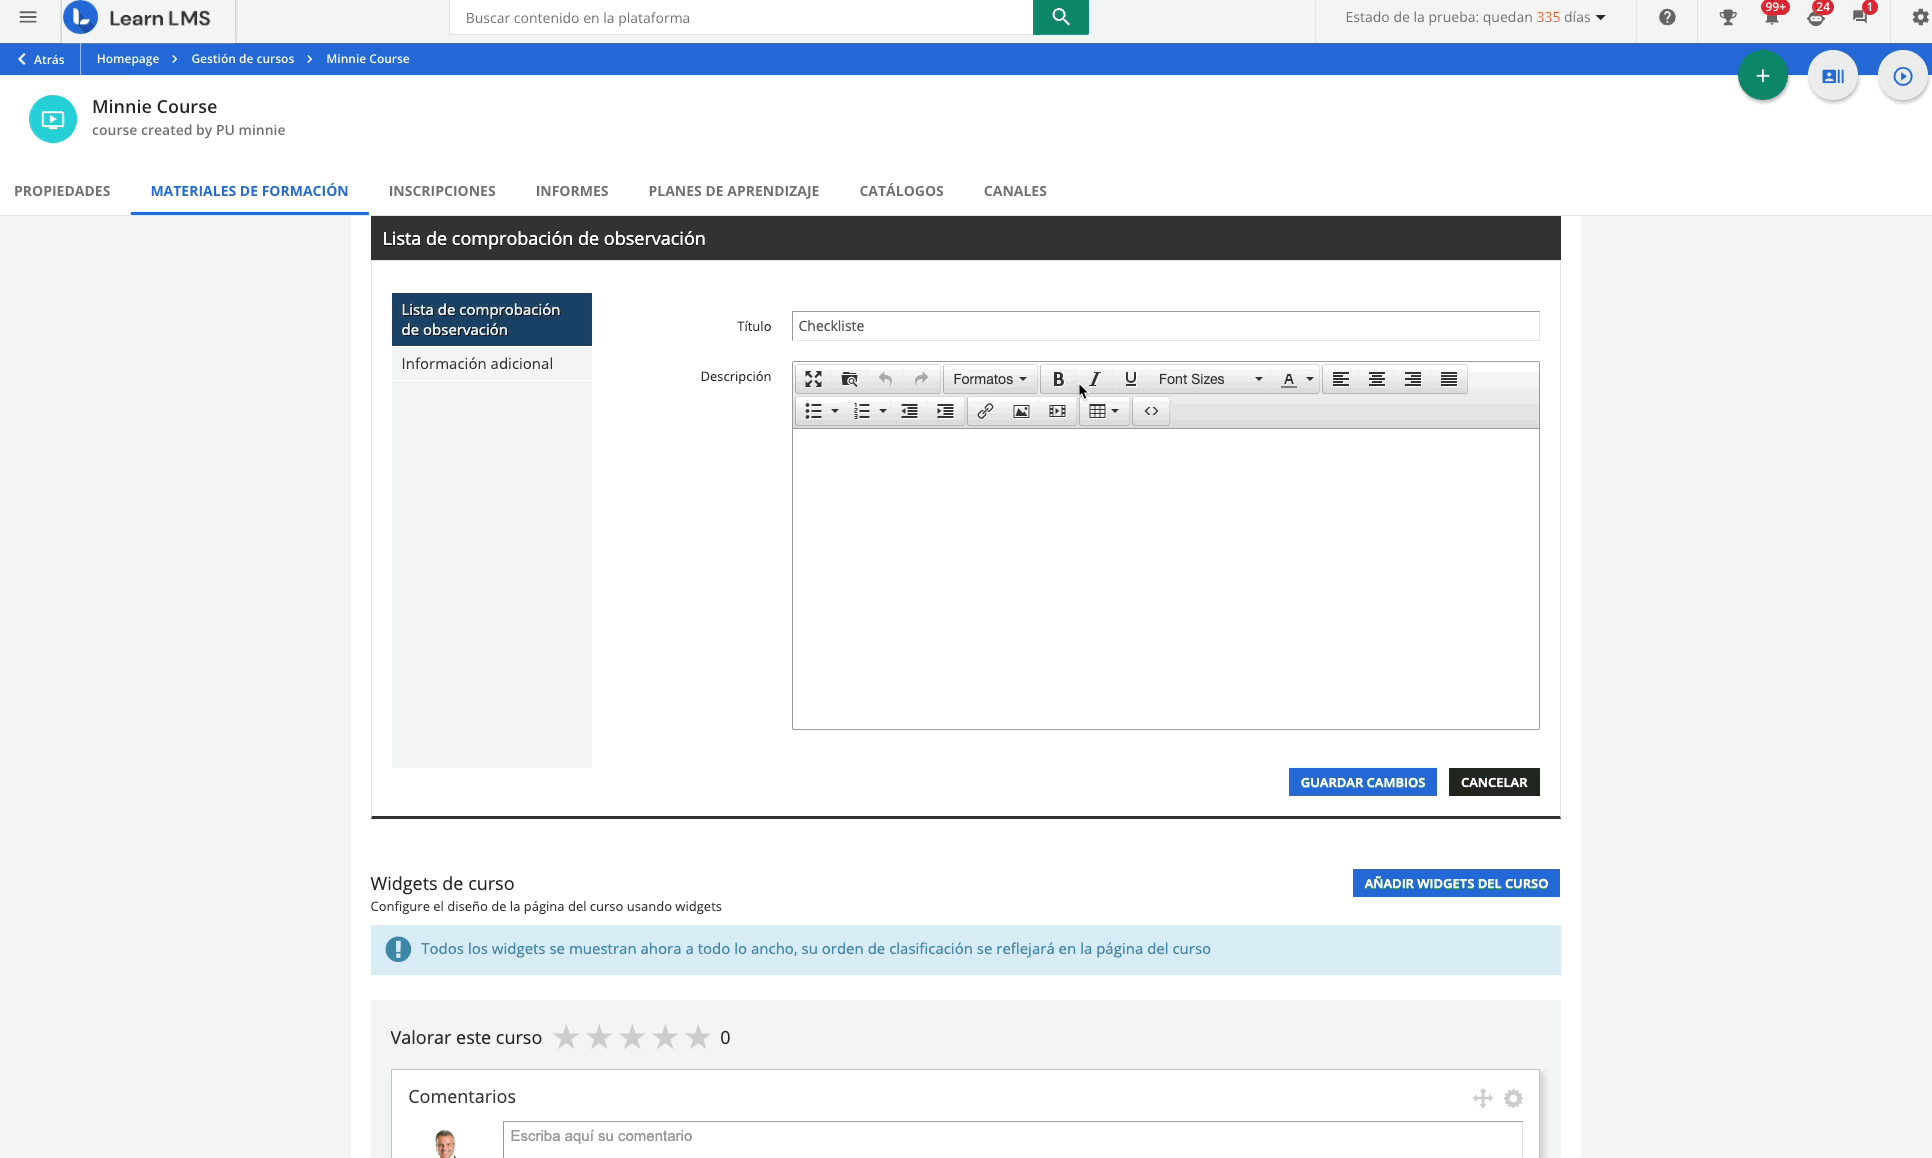This screenshot has width=1932, height=1158.
Task: Insert media video in description
Action: point(1057,411)
